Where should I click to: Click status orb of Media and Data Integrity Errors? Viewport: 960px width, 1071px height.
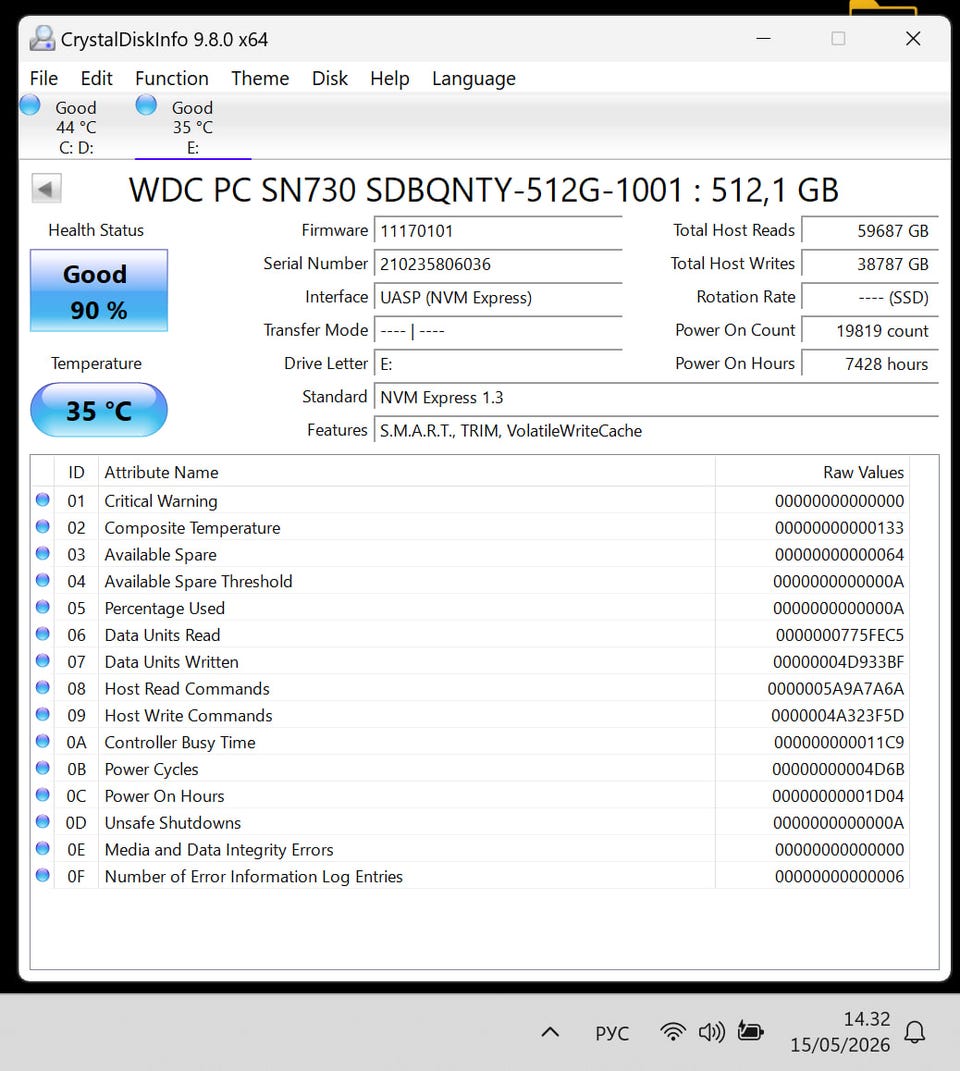42,848
